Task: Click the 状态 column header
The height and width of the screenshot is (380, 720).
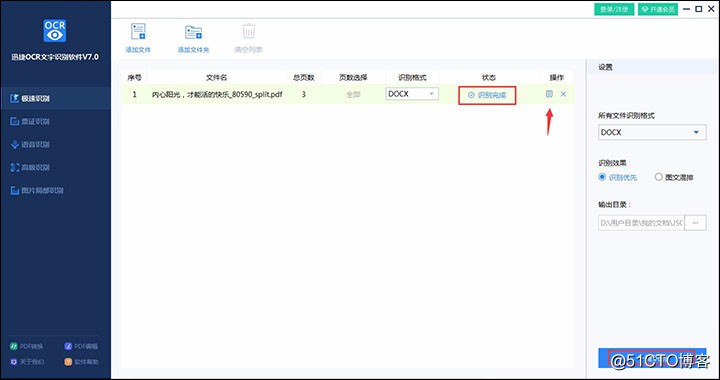Action: (489, 78)
